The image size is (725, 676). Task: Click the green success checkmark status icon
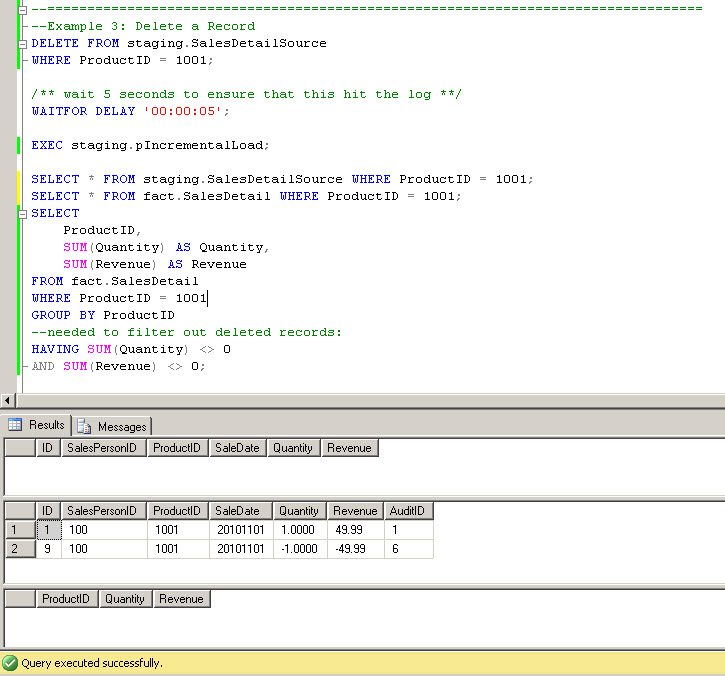tap(10, 663)
